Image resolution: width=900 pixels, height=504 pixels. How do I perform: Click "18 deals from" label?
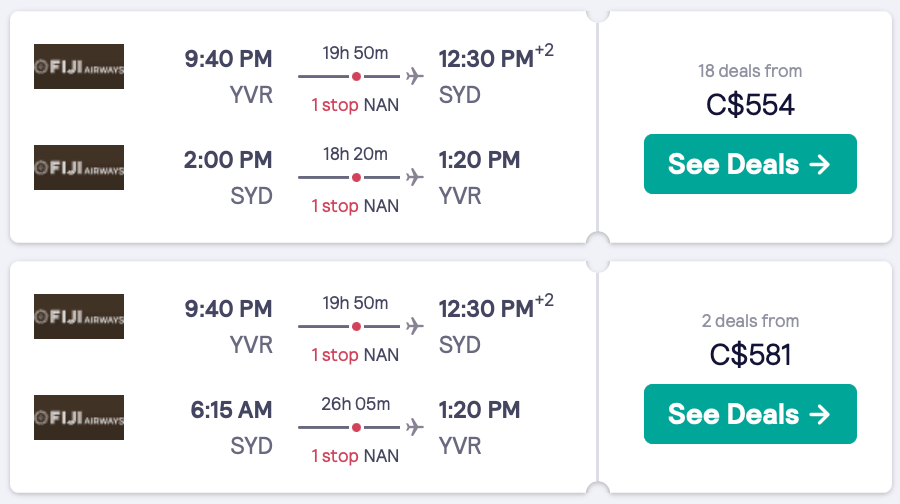coord(750,71)
